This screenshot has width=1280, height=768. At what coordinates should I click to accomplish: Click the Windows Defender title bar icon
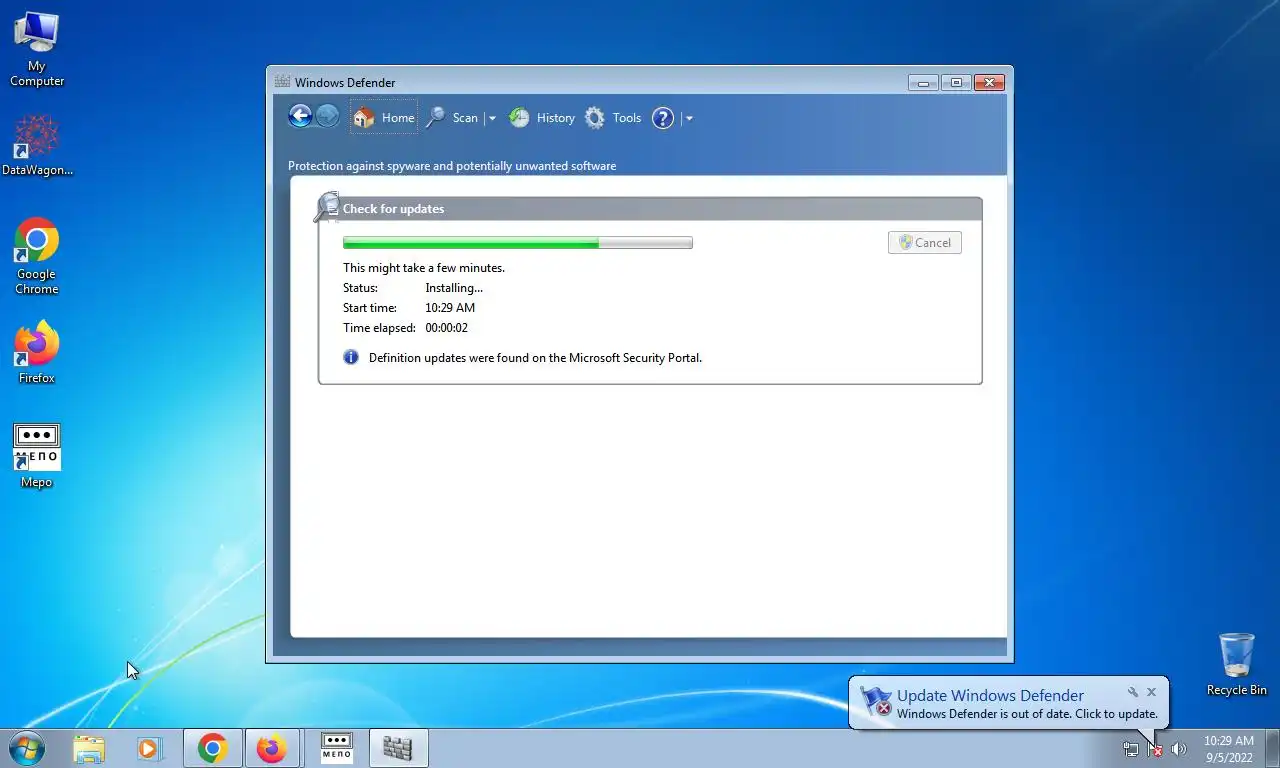click(283, 82)
